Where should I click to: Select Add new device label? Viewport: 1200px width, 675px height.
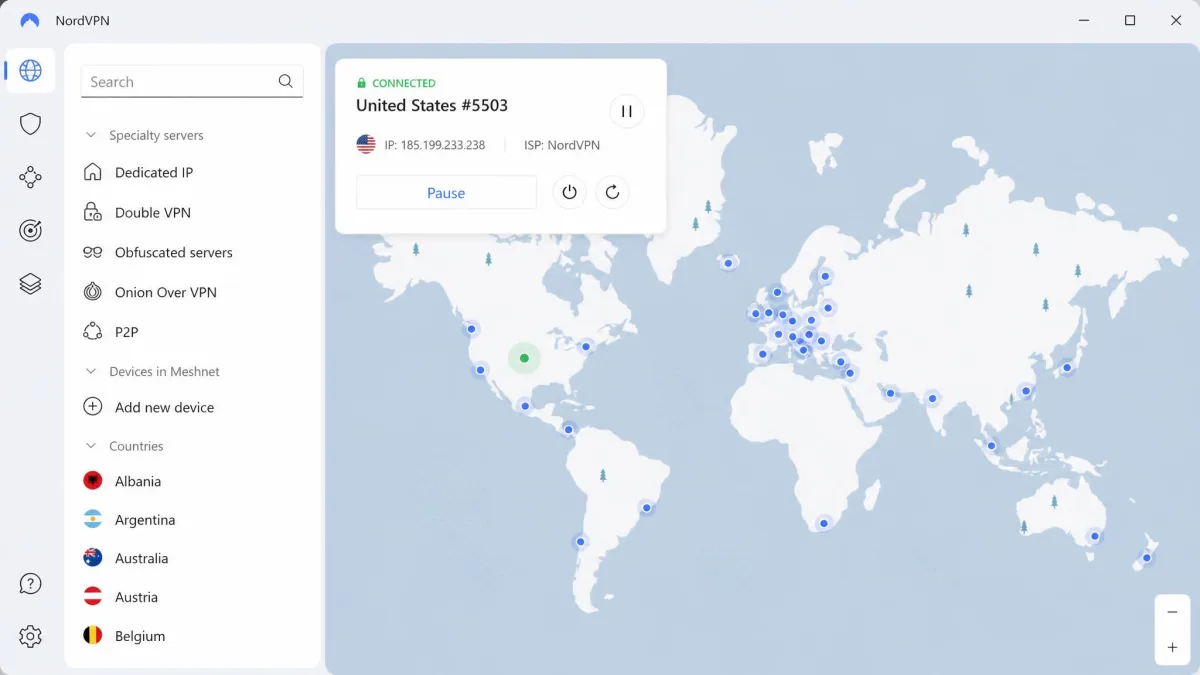point(165,407)
